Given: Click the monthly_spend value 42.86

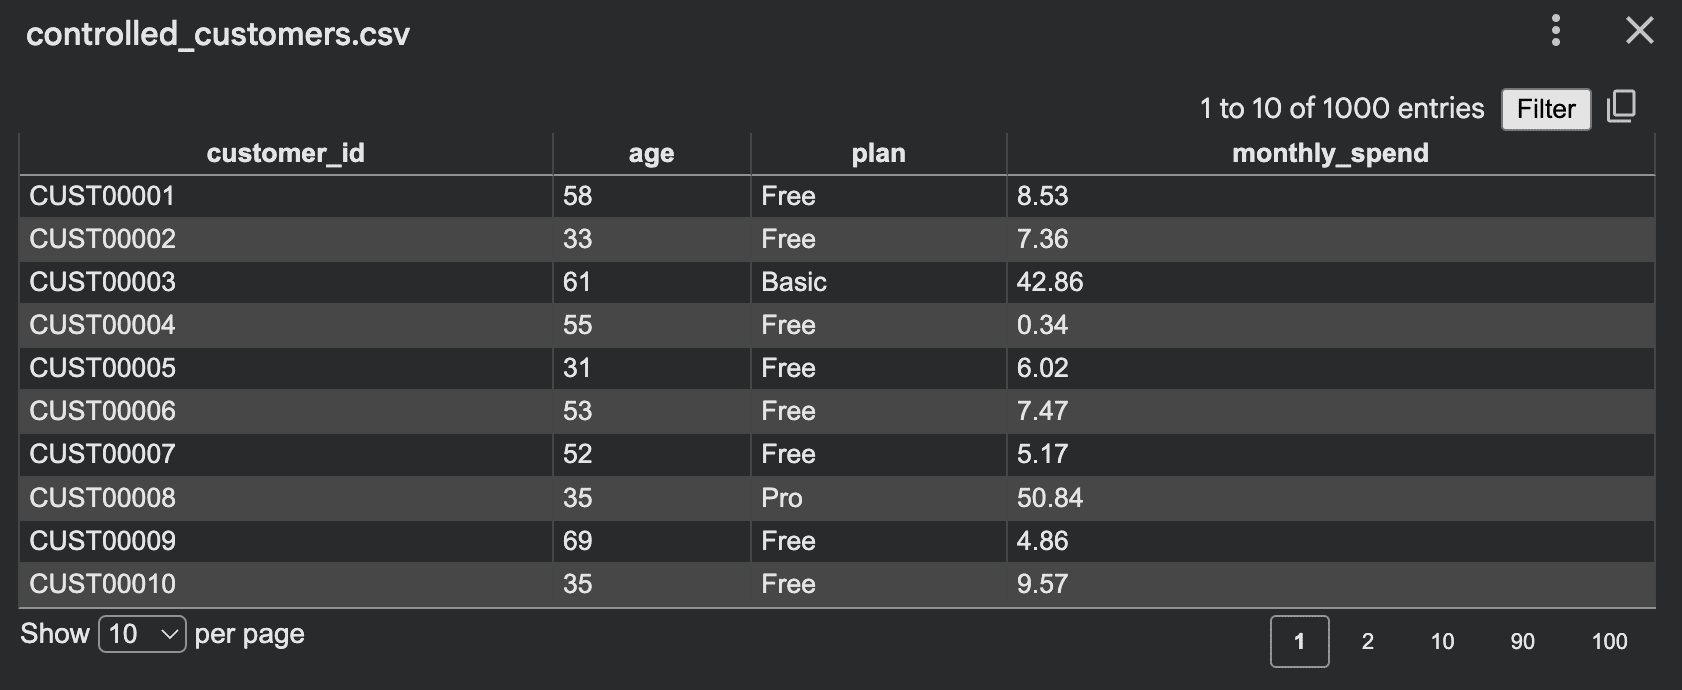Looking at the screenshot, I should (1050, 282).
